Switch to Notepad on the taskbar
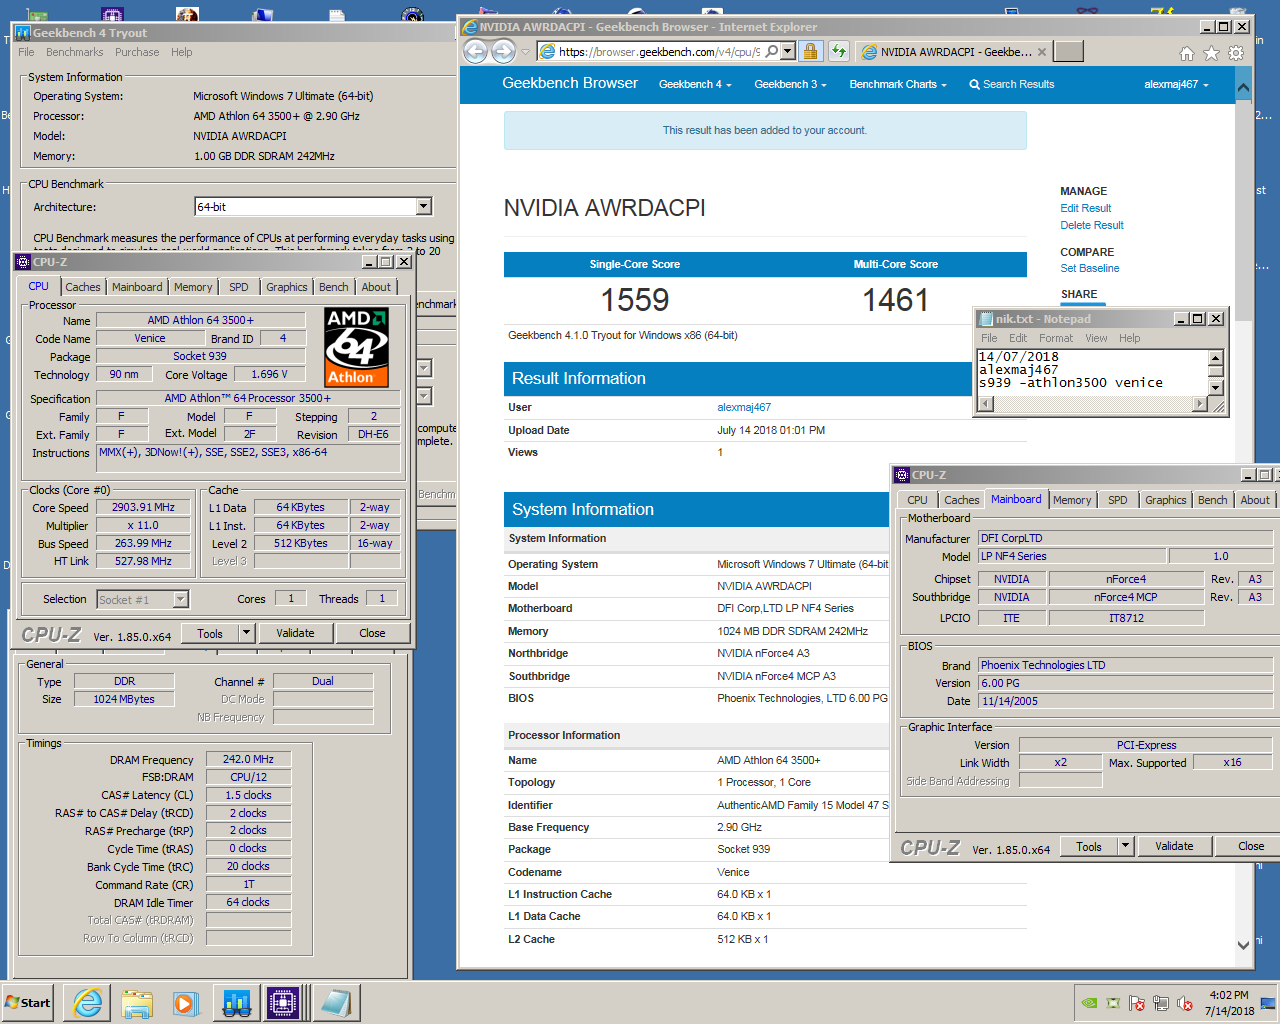1280x1024 pixels. (x=335, y=1003)
